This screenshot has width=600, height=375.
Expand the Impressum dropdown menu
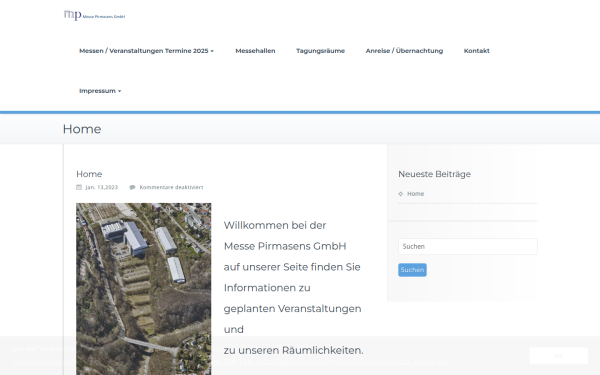pos(100,91)
